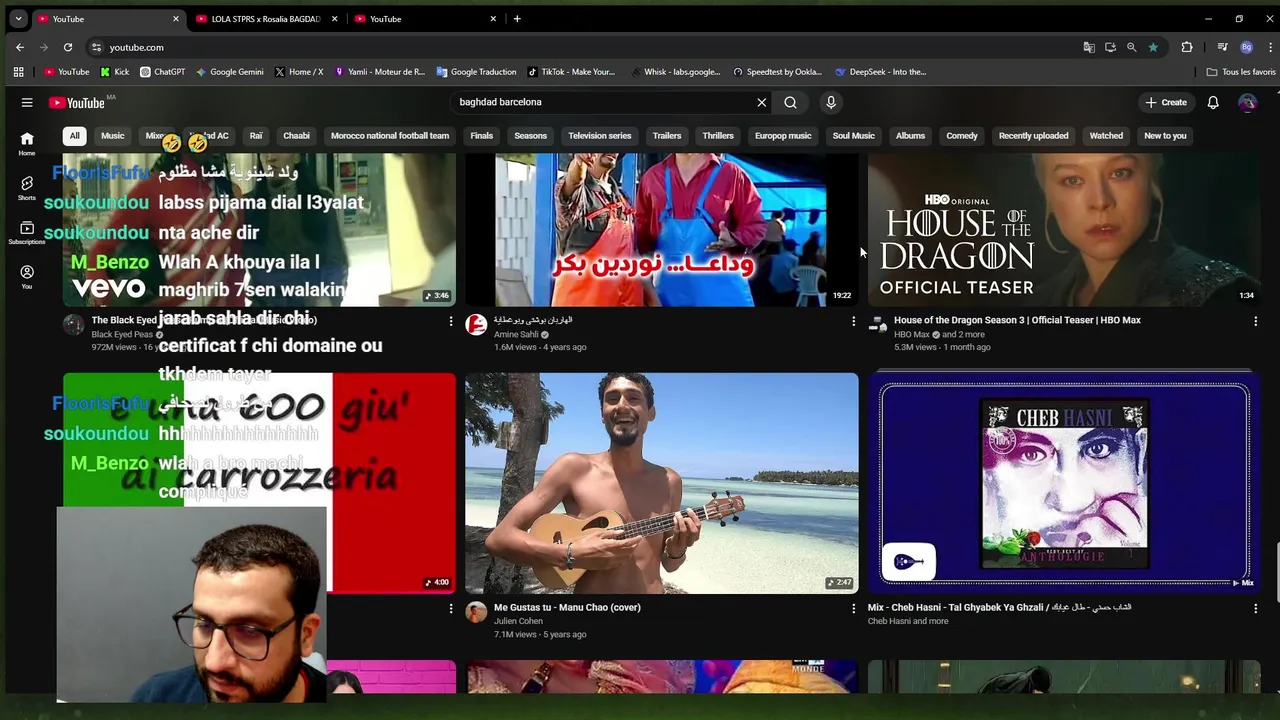
Task: Open options for the Black Eyed Peas video
Action: click(450, 321)
